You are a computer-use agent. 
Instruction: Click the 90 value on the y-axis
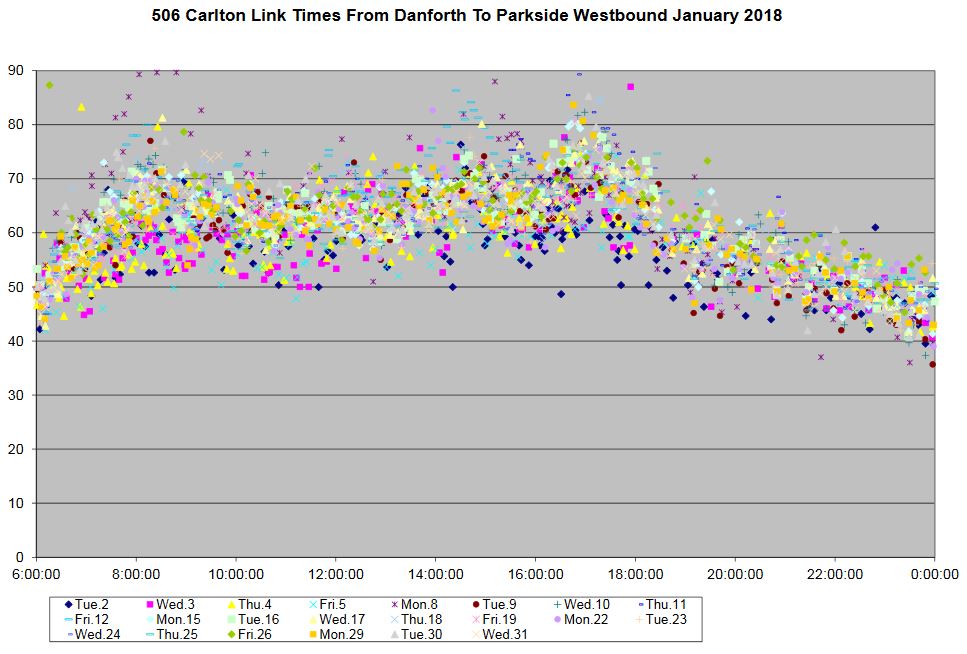click(16, 70)
